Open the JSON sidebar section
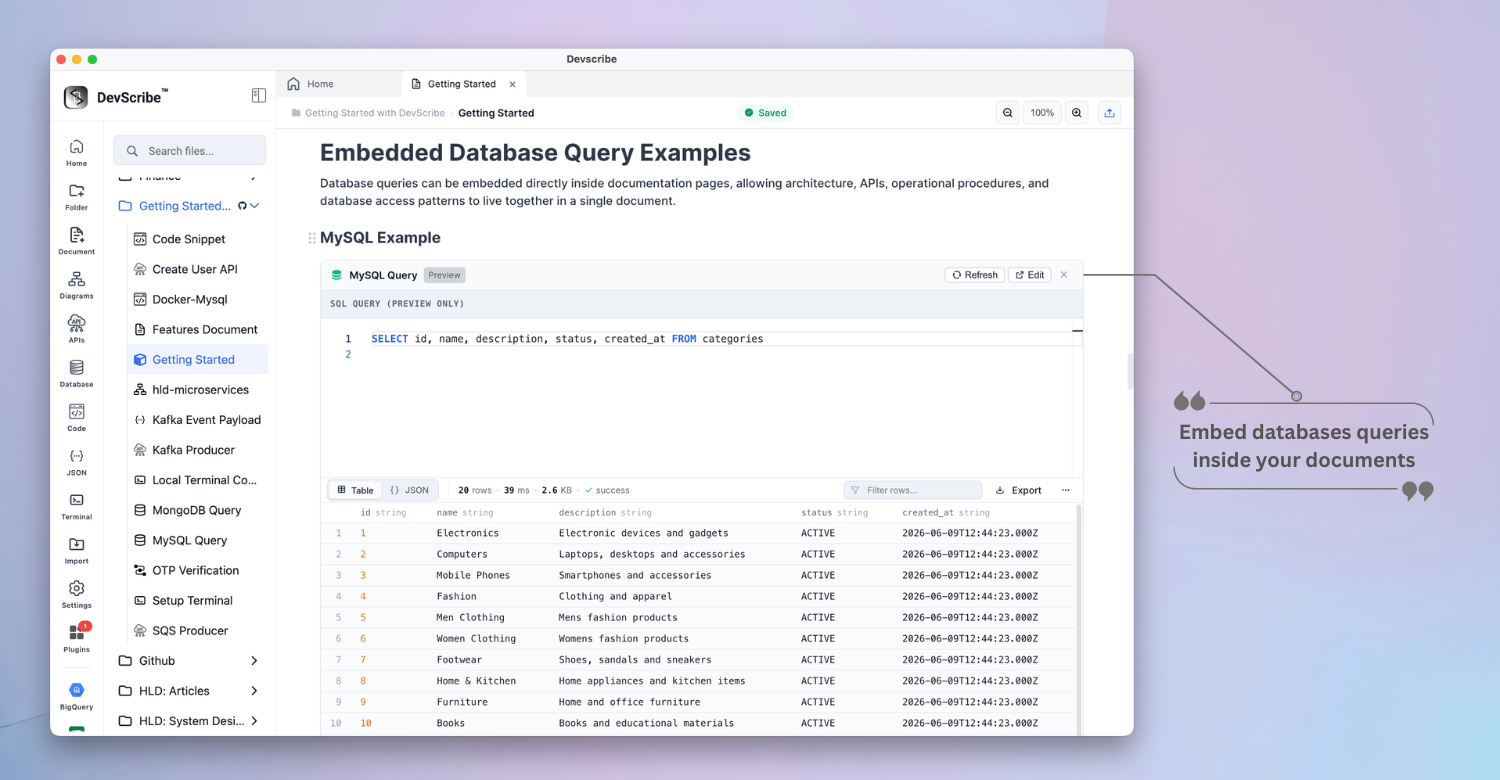The height and width of the screenshot is (780, 1500). click(x=76, y=461)
